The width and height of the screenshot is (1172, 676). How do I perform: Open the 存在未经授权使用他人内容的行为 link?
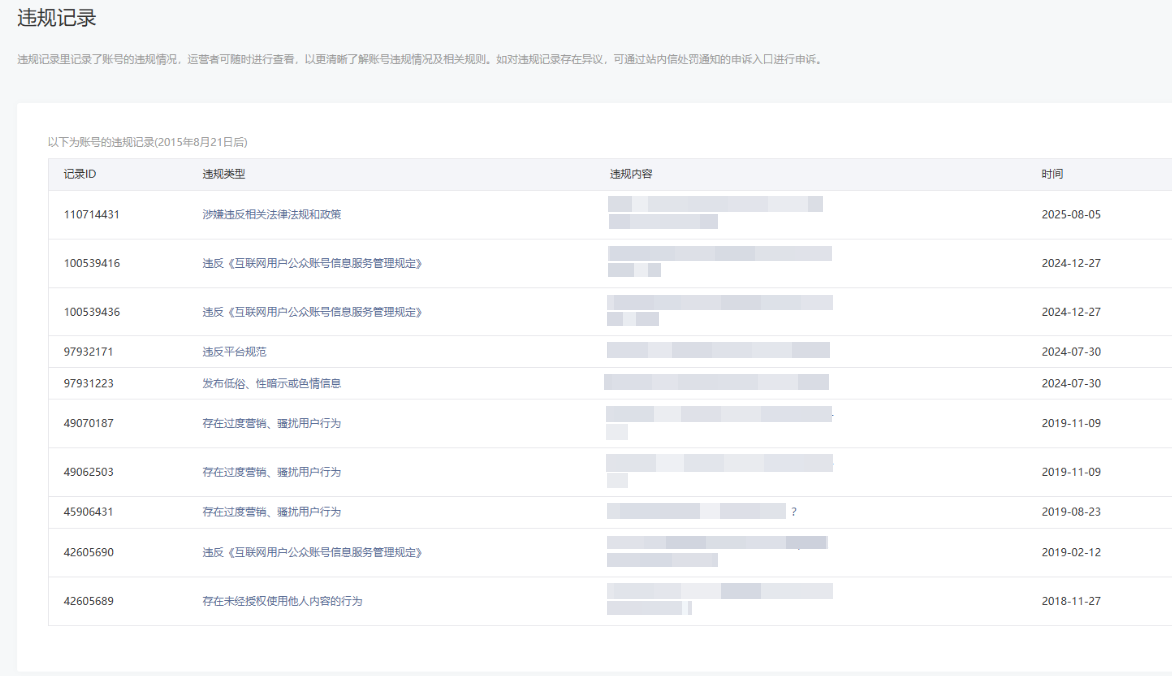(282, 602)
